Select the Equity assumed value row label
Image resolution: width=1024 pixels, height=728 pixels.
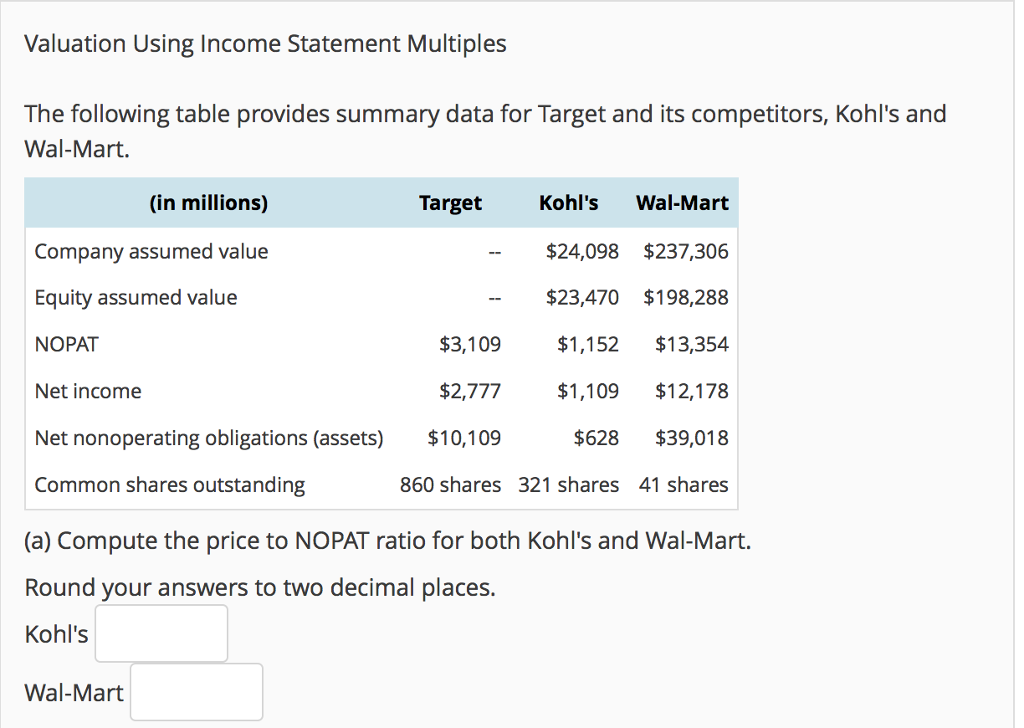coord(136,297)
